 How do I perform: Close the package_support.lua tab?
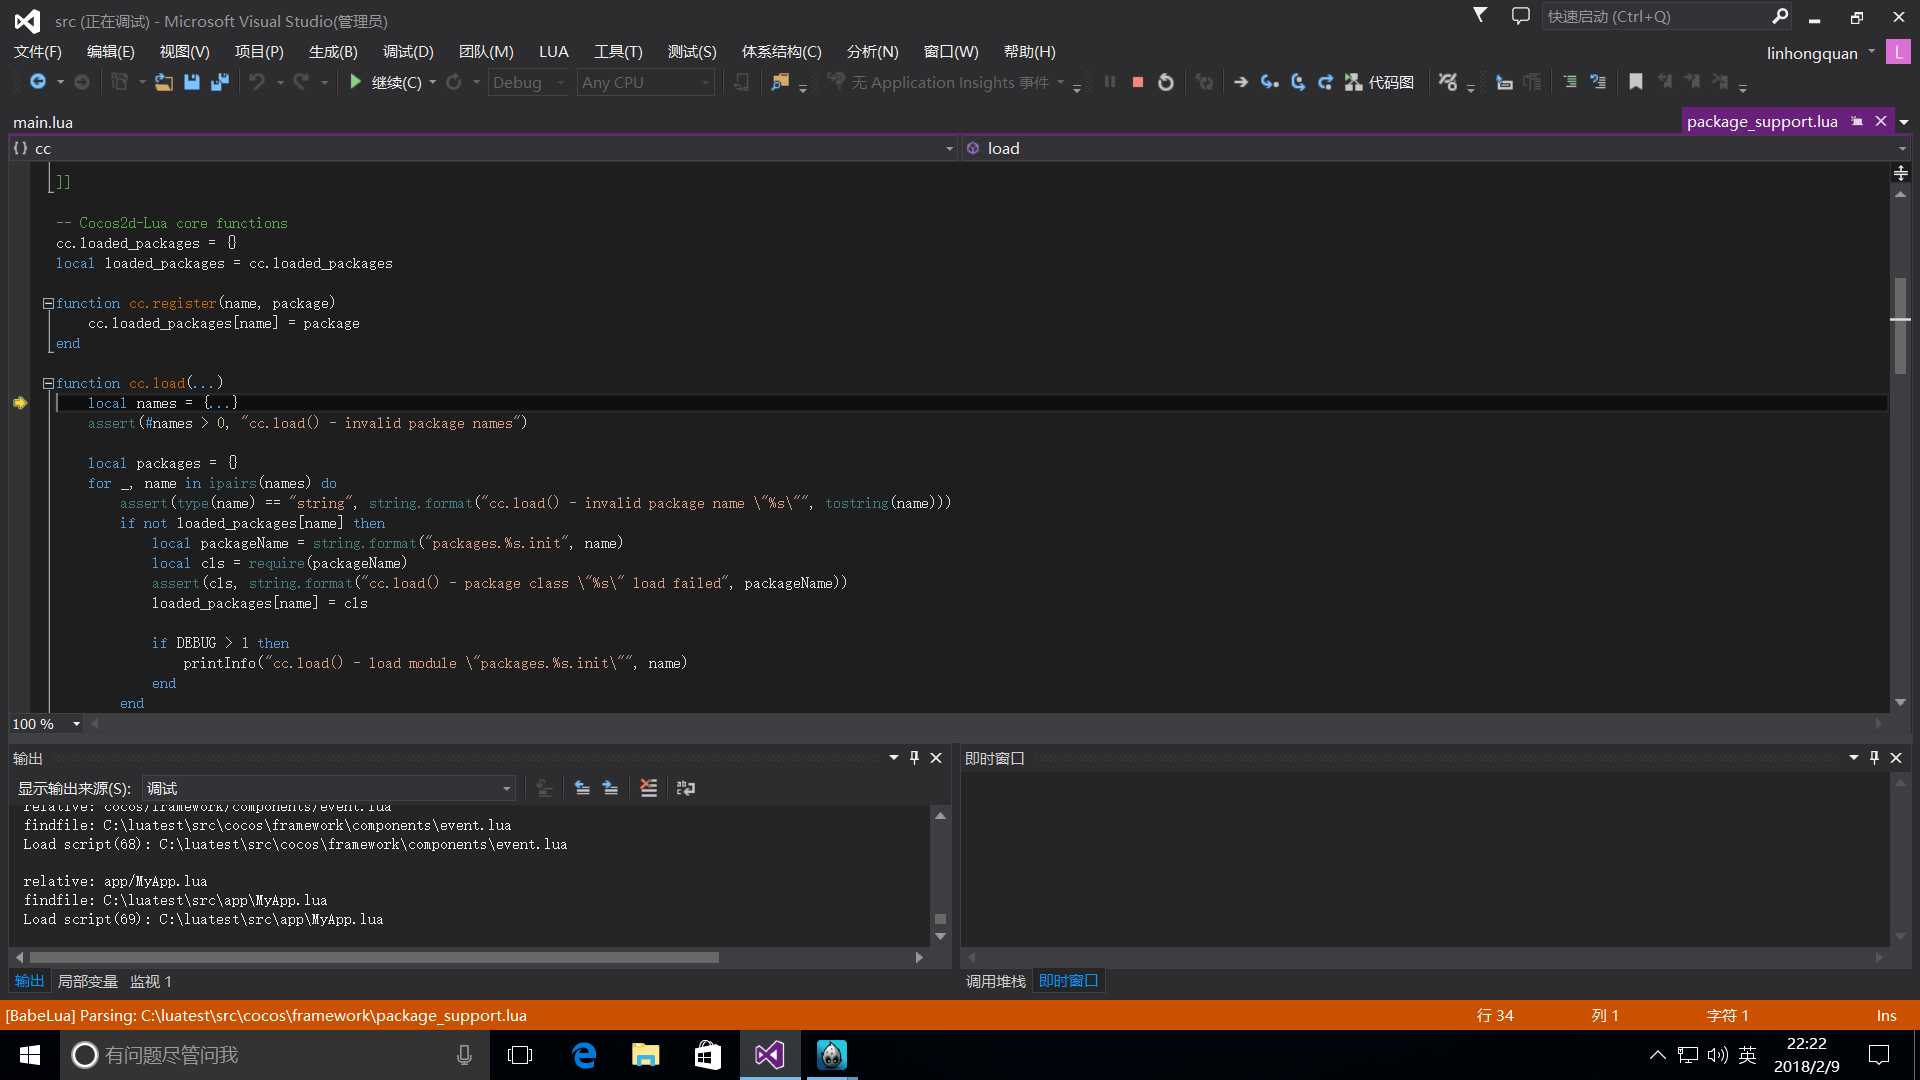1881,121
